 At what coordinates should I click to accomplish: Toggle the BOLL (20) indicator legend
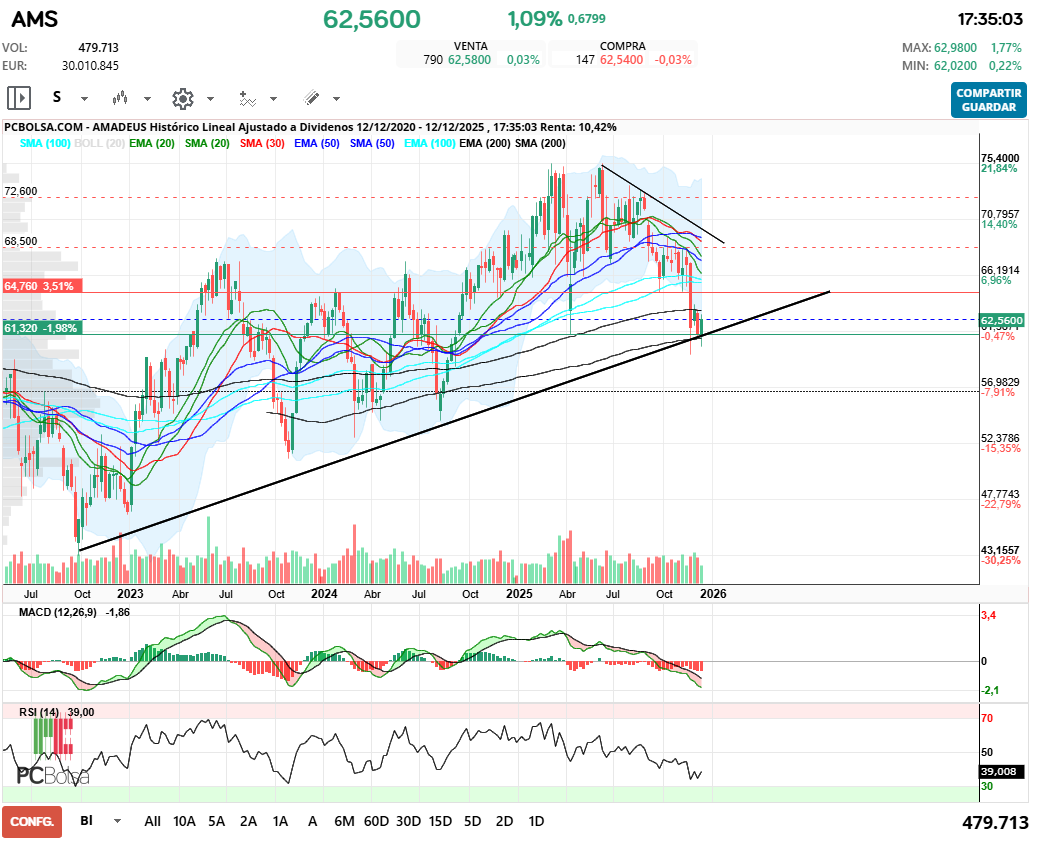[x=100, y=144]
